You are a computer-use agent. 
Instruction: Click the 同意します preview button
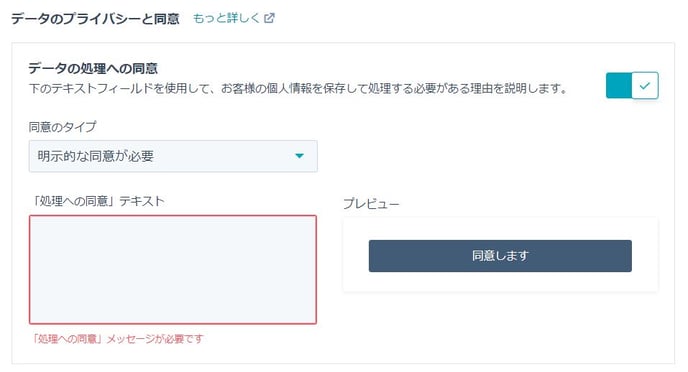point(500,256)
